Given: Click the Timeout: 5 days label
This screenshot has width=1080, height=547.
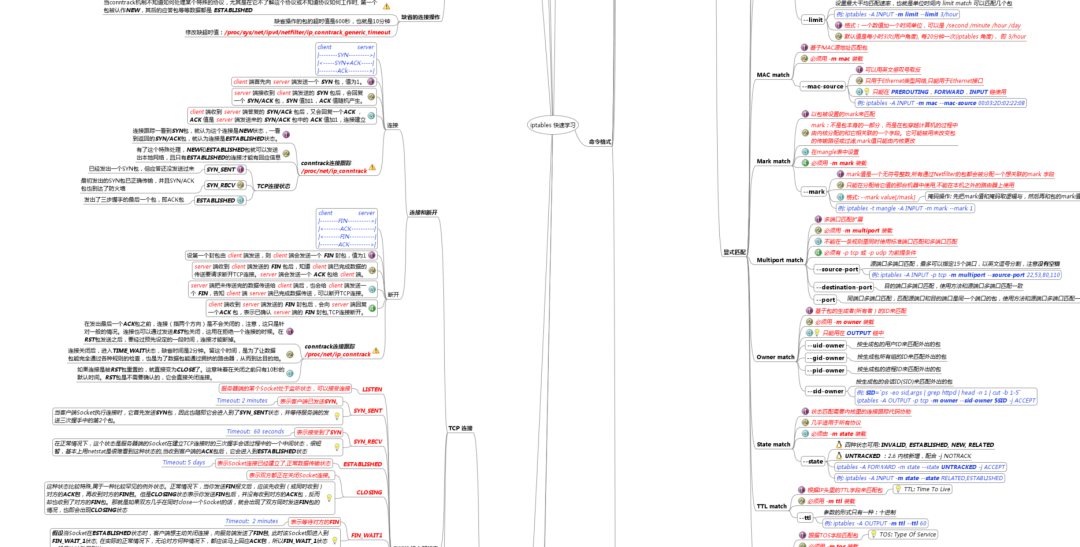Looking at the screenshot, I should pos(184,463).
